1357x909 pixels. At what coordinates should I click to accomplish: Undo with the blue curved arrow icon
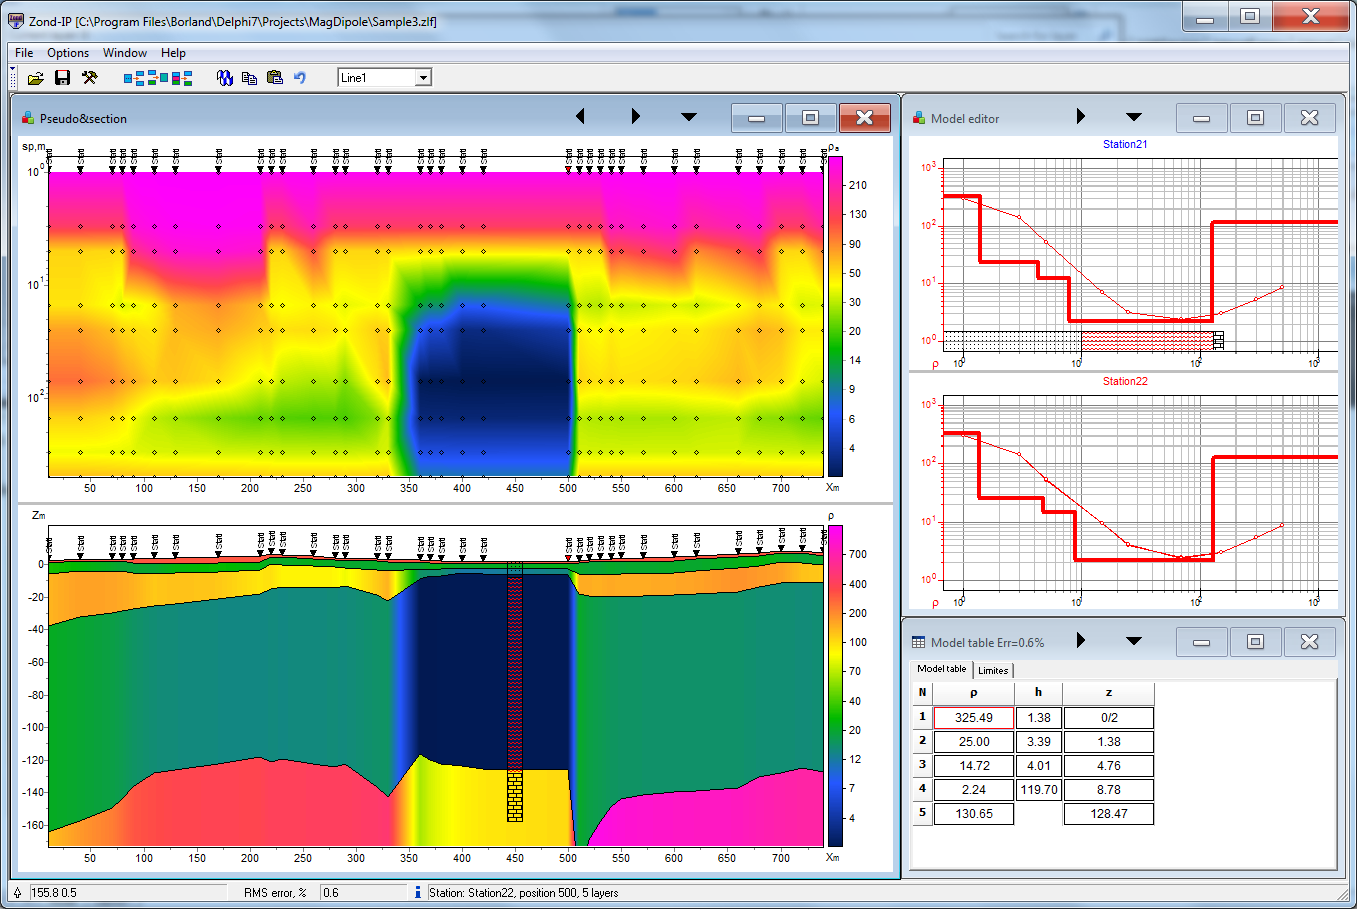[x=299, y=78]
